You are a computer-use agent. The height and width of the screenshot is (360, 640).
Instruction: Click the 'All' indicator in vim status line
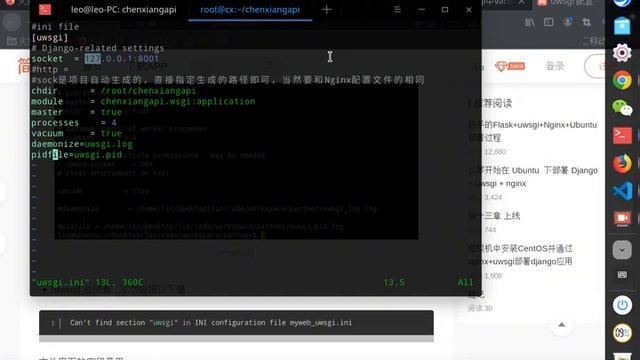[465, 282]
